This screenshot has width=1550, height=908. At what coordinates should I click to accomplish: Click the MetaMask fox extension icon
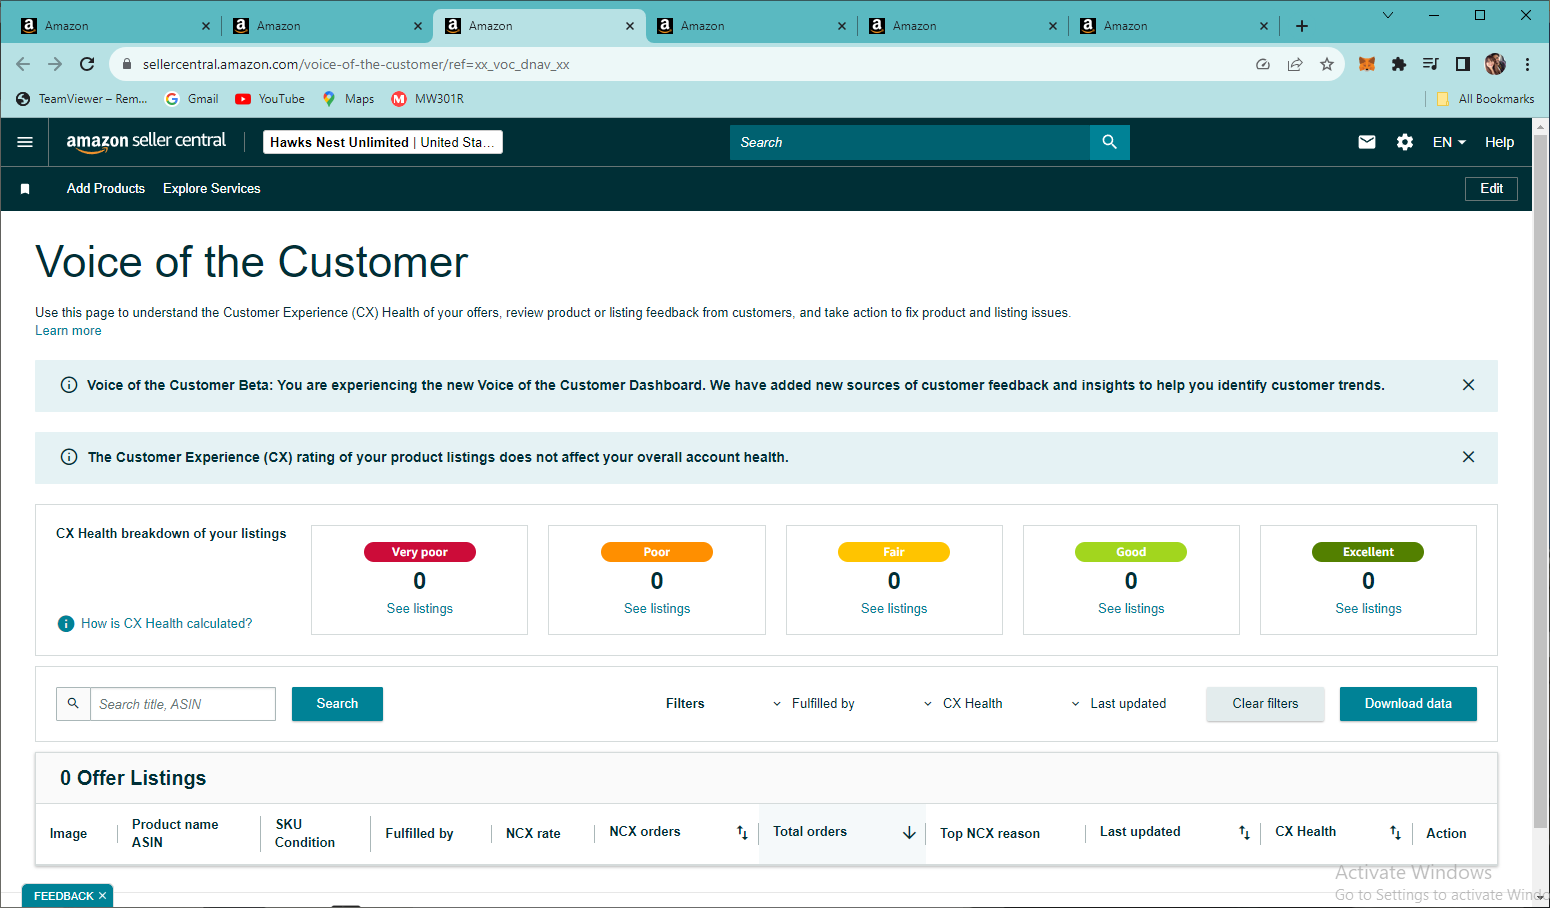1367,64
